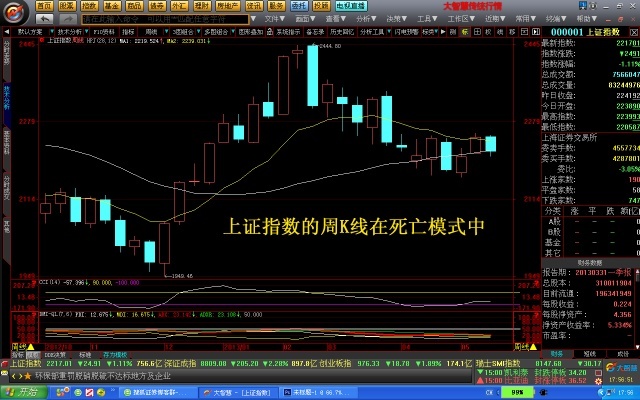
Task: Click the message flag icon in the title bar
Action: point(583,6)
